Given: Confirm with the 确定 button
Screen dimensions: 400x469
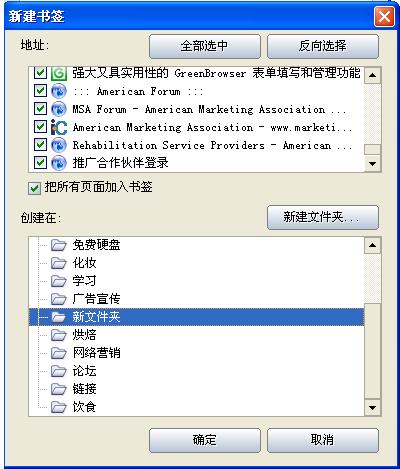Looking at the screenshot, I should (205, 440).
